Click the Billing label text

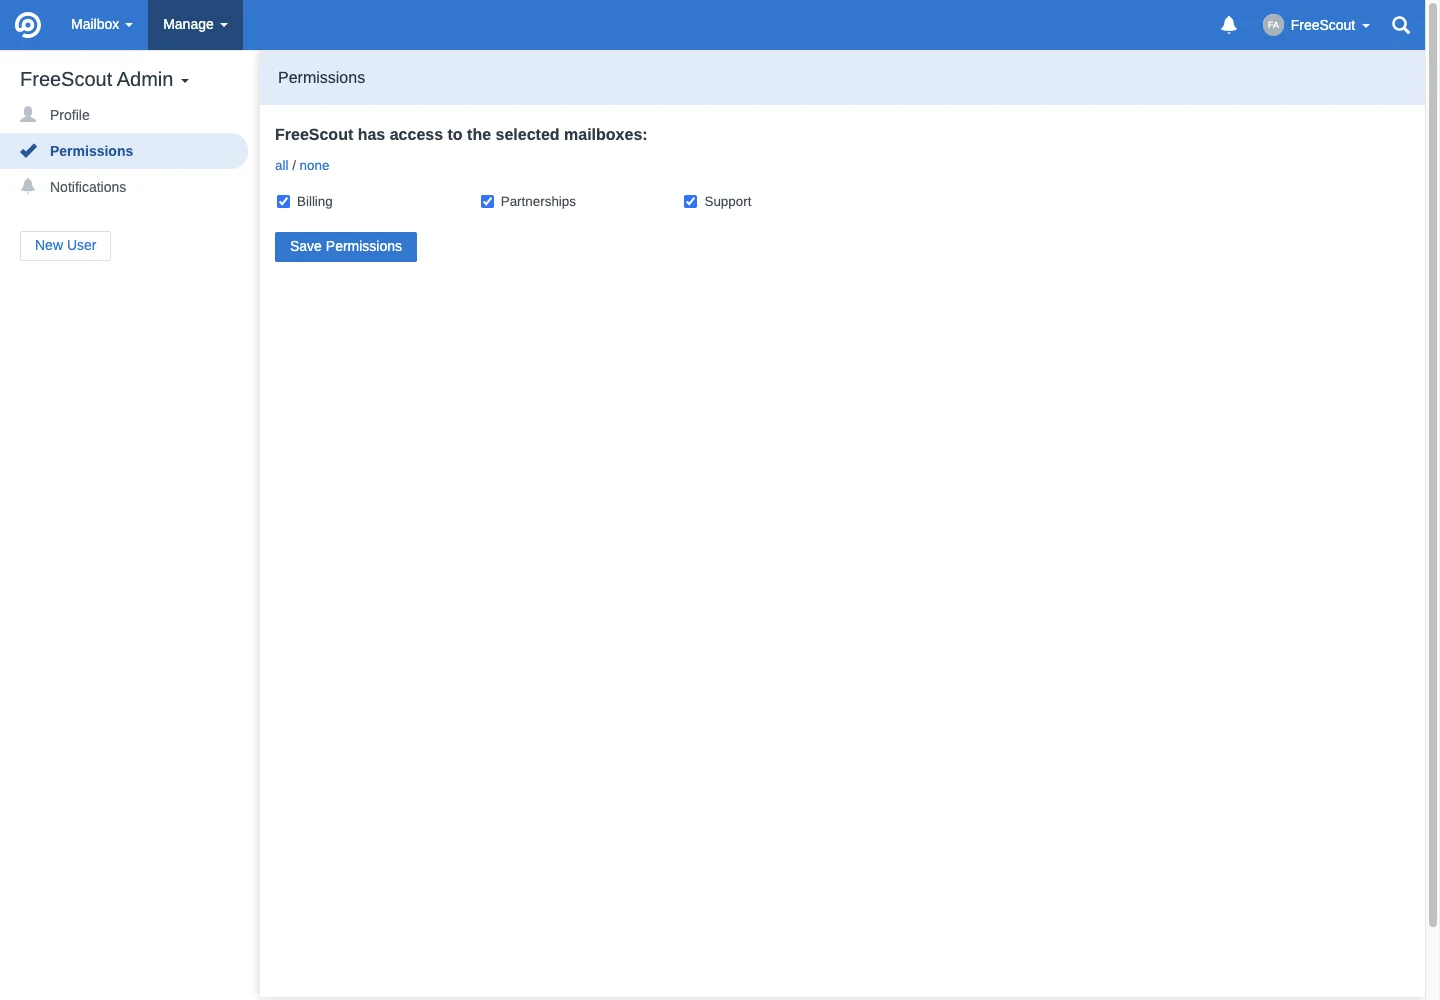pos(315,201)
